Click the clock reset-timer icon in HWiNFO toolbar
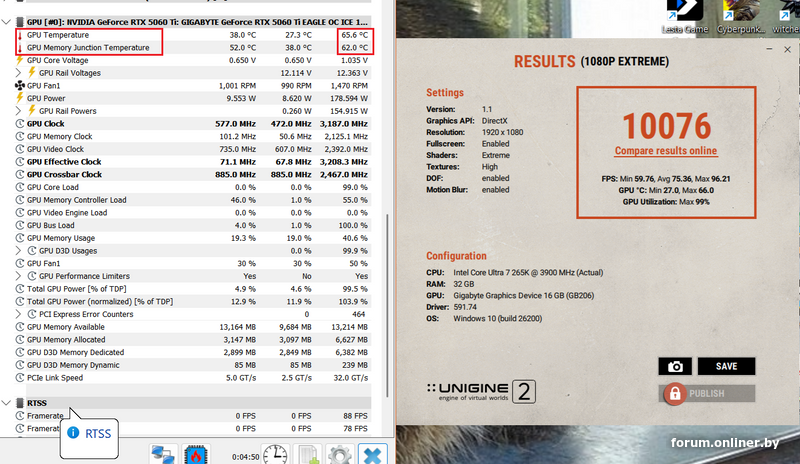Viewport: 800px width, 464px height. [276, 454]
